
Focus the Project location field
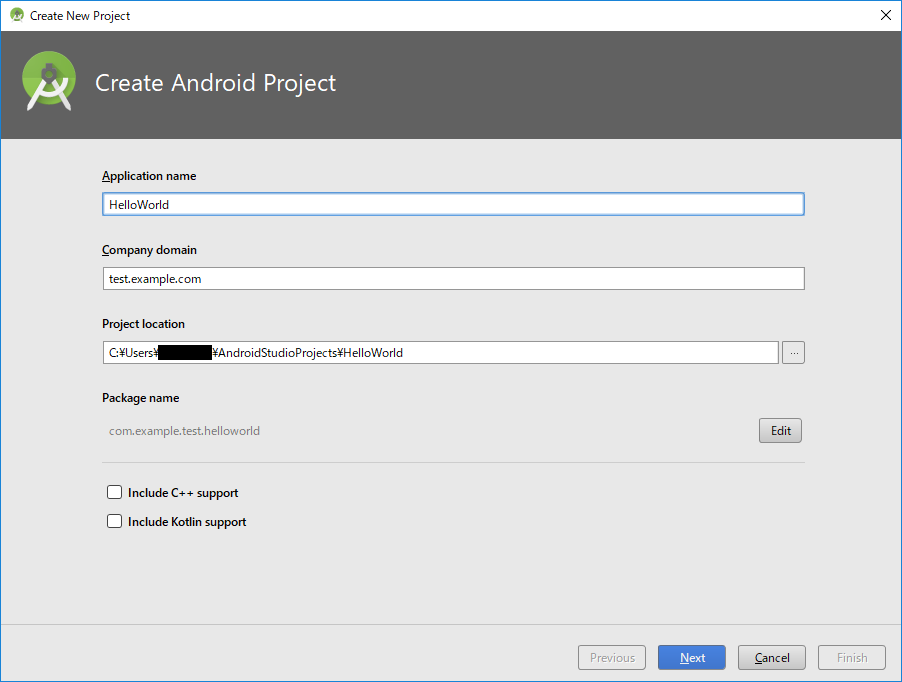pyautogui.click(x=441, y=353)
